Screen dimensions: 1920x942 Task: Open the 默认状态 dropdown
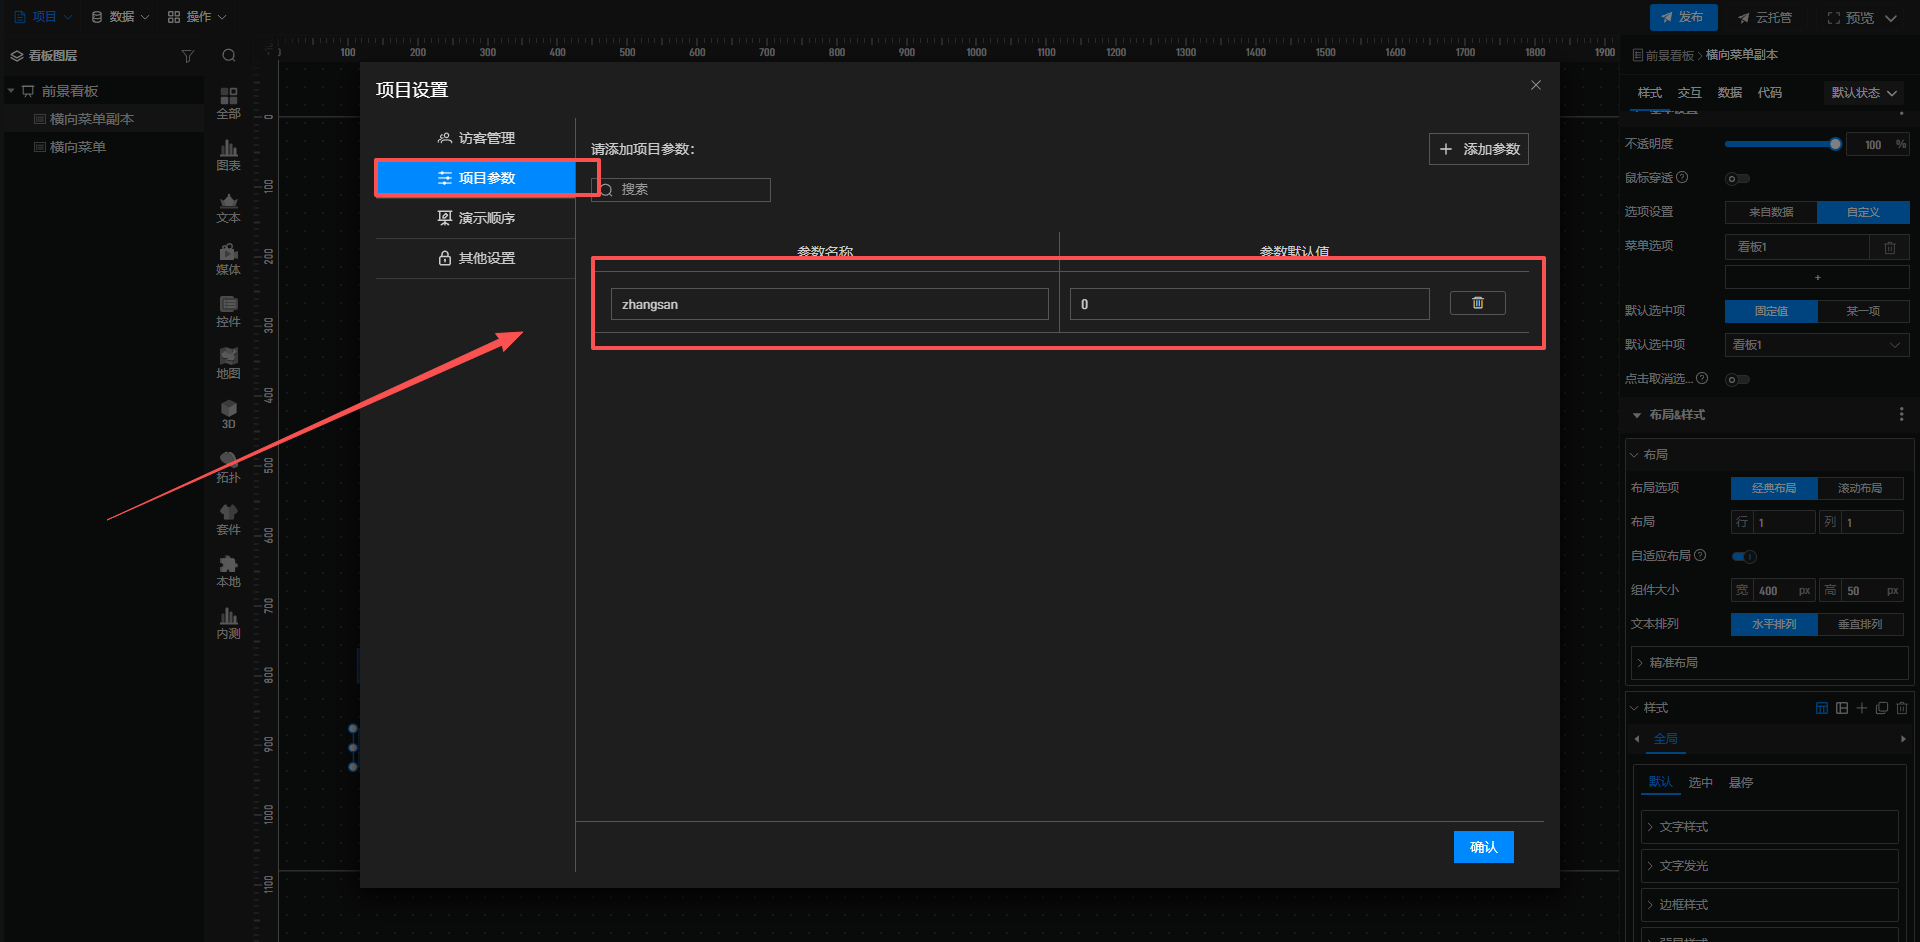[x=1863, y=93]
